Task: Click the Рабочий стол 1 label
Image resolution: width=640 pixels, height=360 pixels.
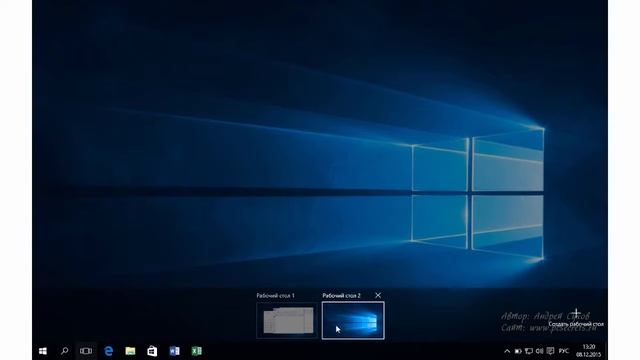Action: click(x=276, y=296)
